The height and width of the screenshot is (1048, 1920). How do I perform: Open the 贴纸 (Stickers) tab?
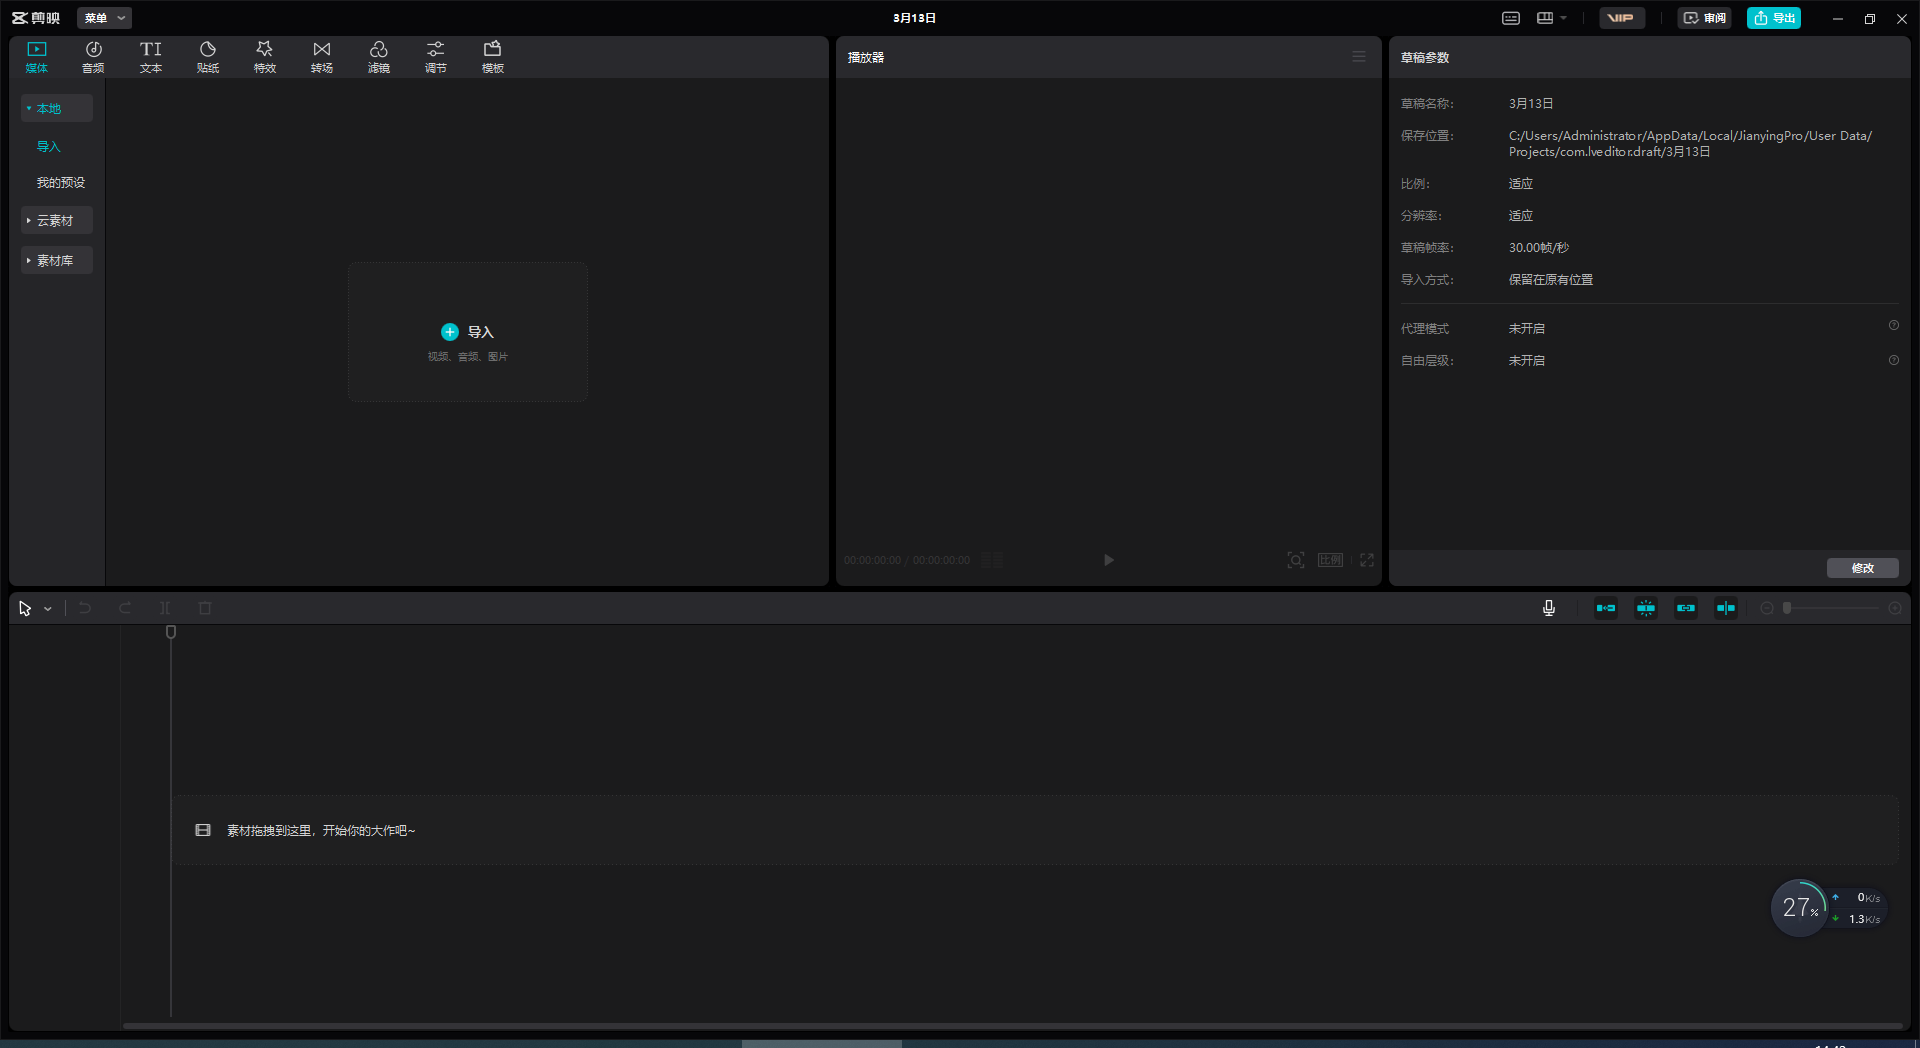coord(208,57)
